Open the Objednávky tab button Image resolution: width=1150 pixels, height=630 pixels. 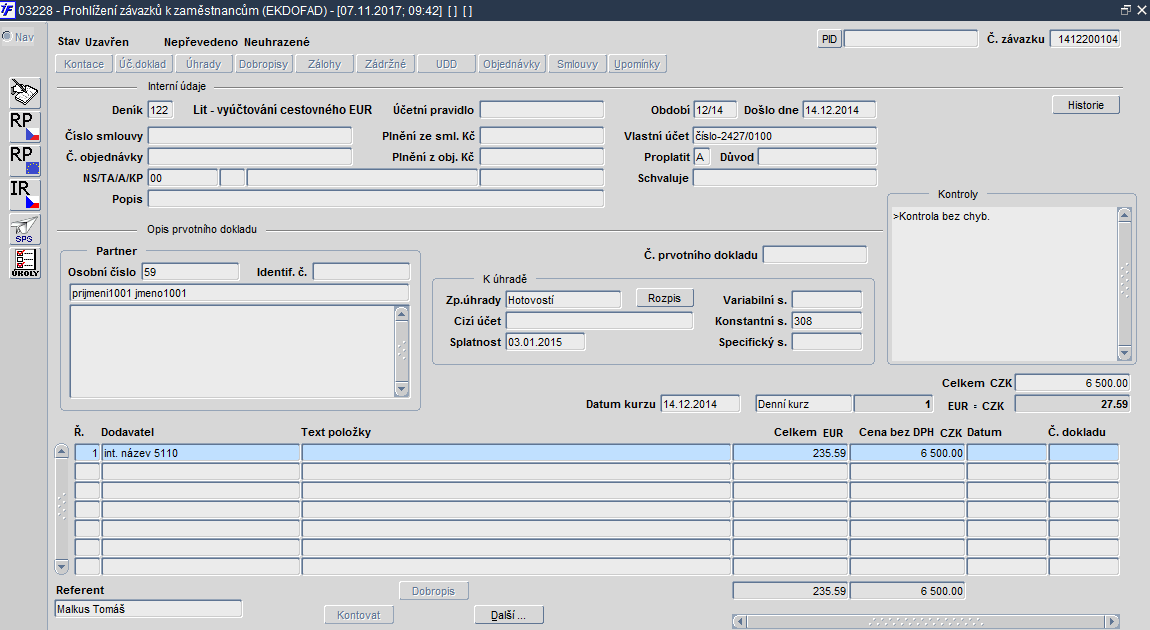tap(511, 64)
